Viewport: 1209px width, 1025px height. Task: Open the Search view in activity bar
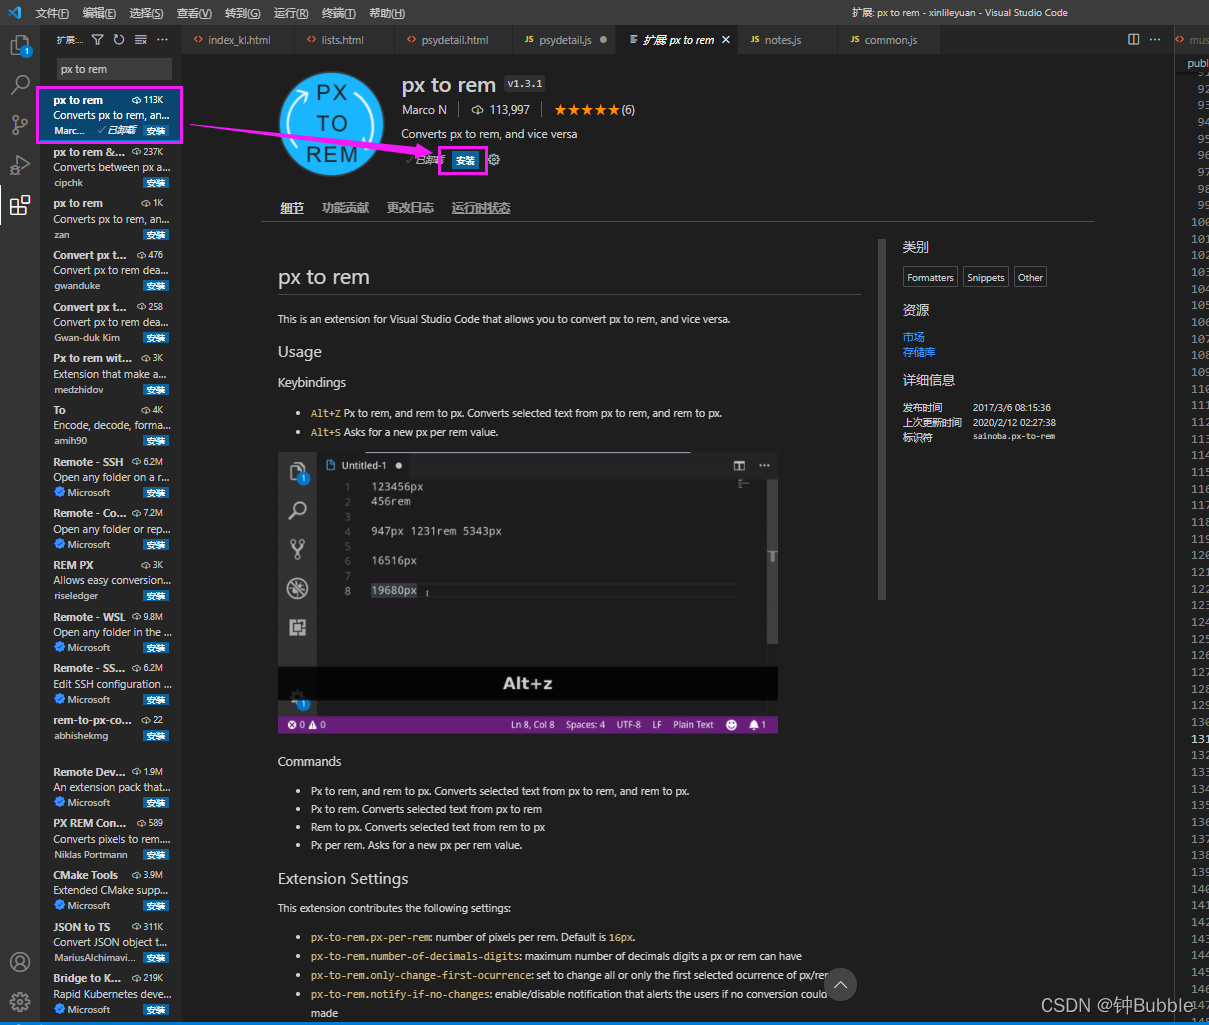pyautogui.click(x=20, y=85)
